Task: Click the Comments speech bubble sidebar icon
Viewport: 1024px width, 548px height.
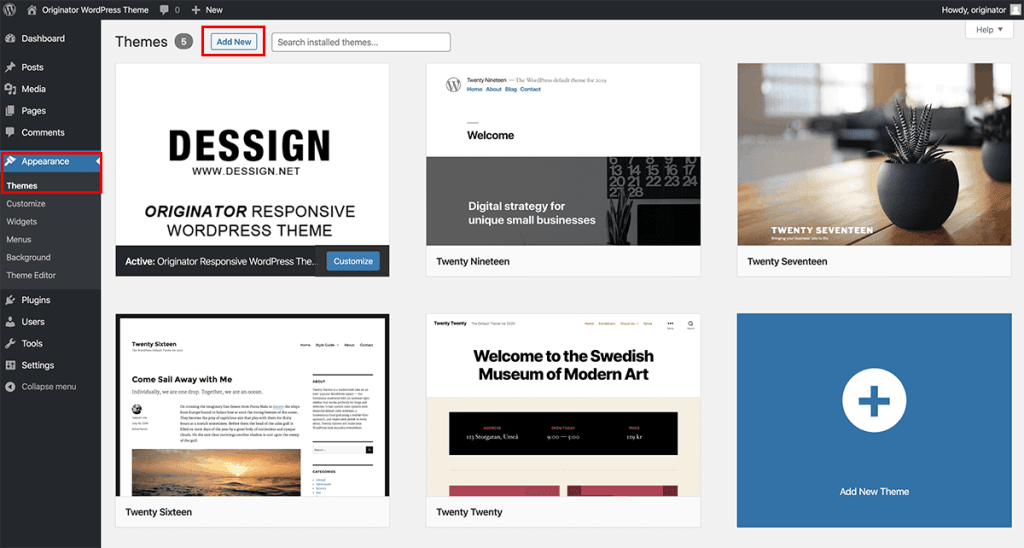Action: (x=10, y=132)
